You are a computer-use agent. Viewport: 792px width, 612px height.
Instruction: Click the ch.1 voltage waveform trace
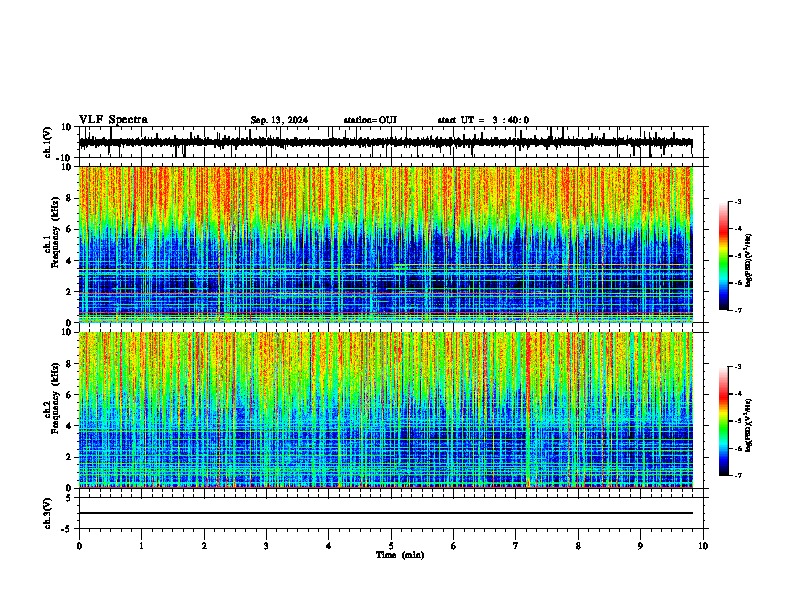(x=385, y=143)
